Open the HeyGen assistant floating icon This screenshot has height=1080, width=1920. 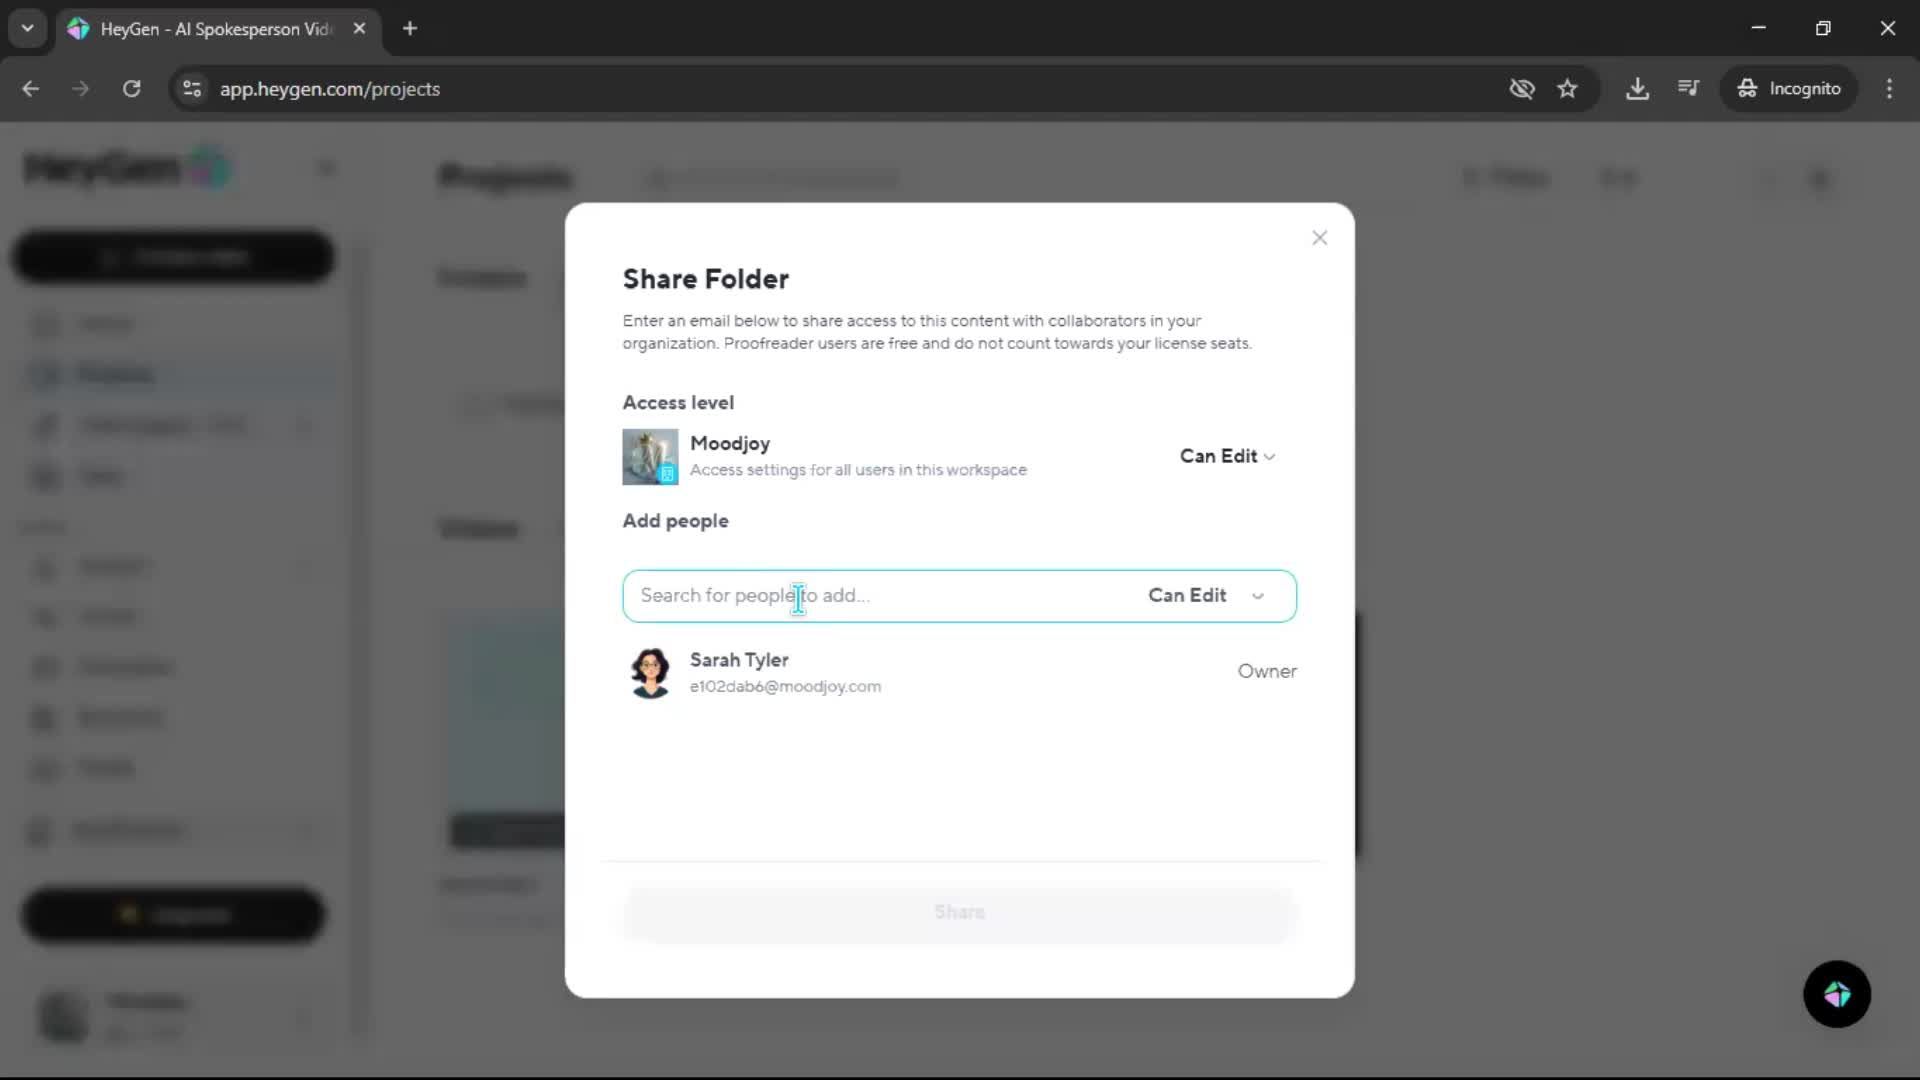point(1836,994)
